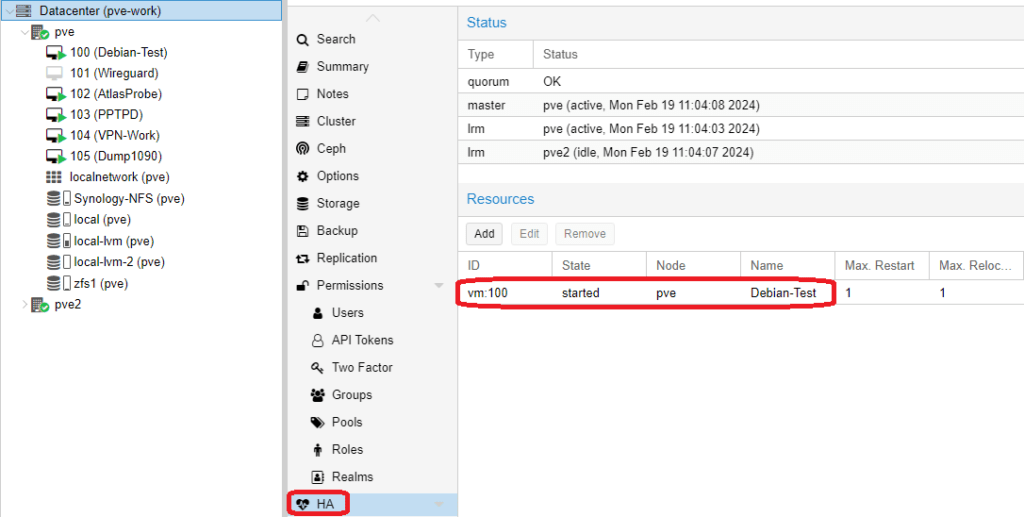
Task: Click stopped VM icon for 101 (Wireguard)
Action: 54,73
